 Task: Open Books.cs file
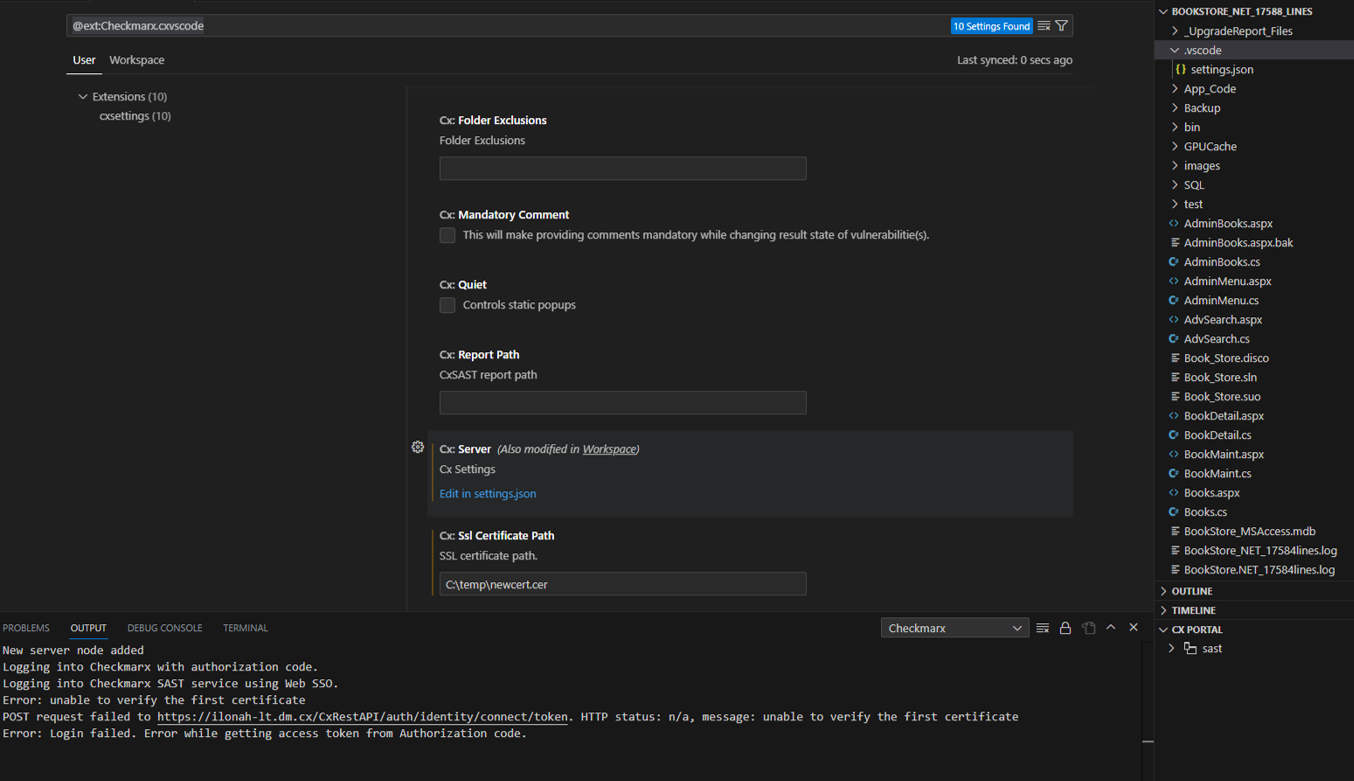(x=1205, y=512)
